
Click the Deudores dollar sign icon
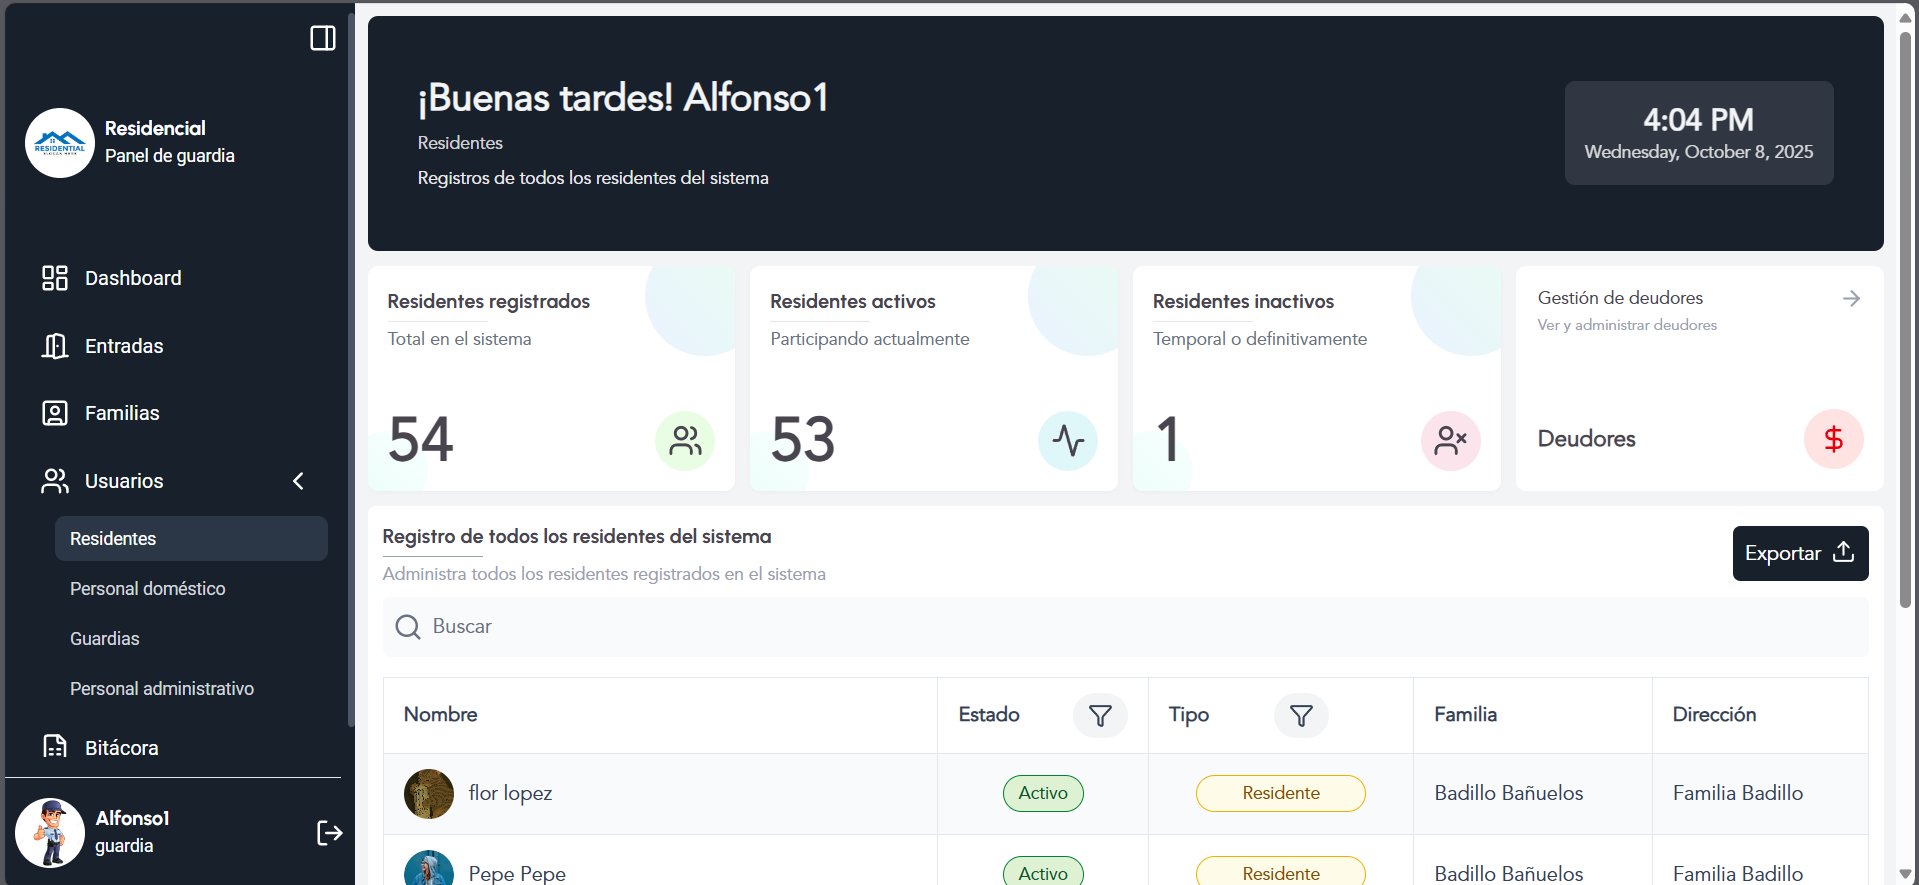(1834, 438)
